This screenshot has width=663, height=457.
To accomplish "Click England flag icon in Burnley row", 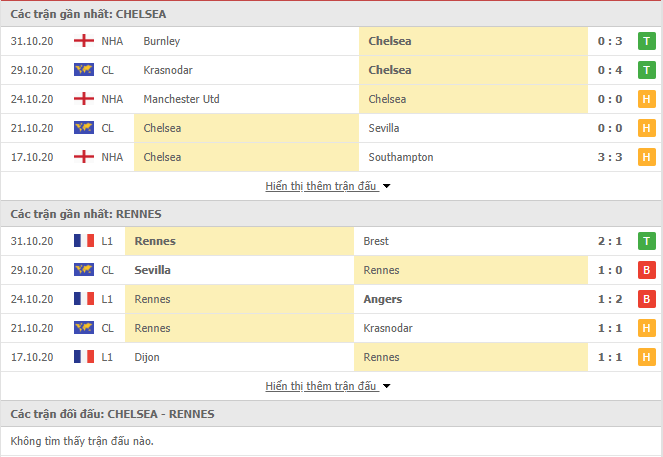I will coord(84,41).
